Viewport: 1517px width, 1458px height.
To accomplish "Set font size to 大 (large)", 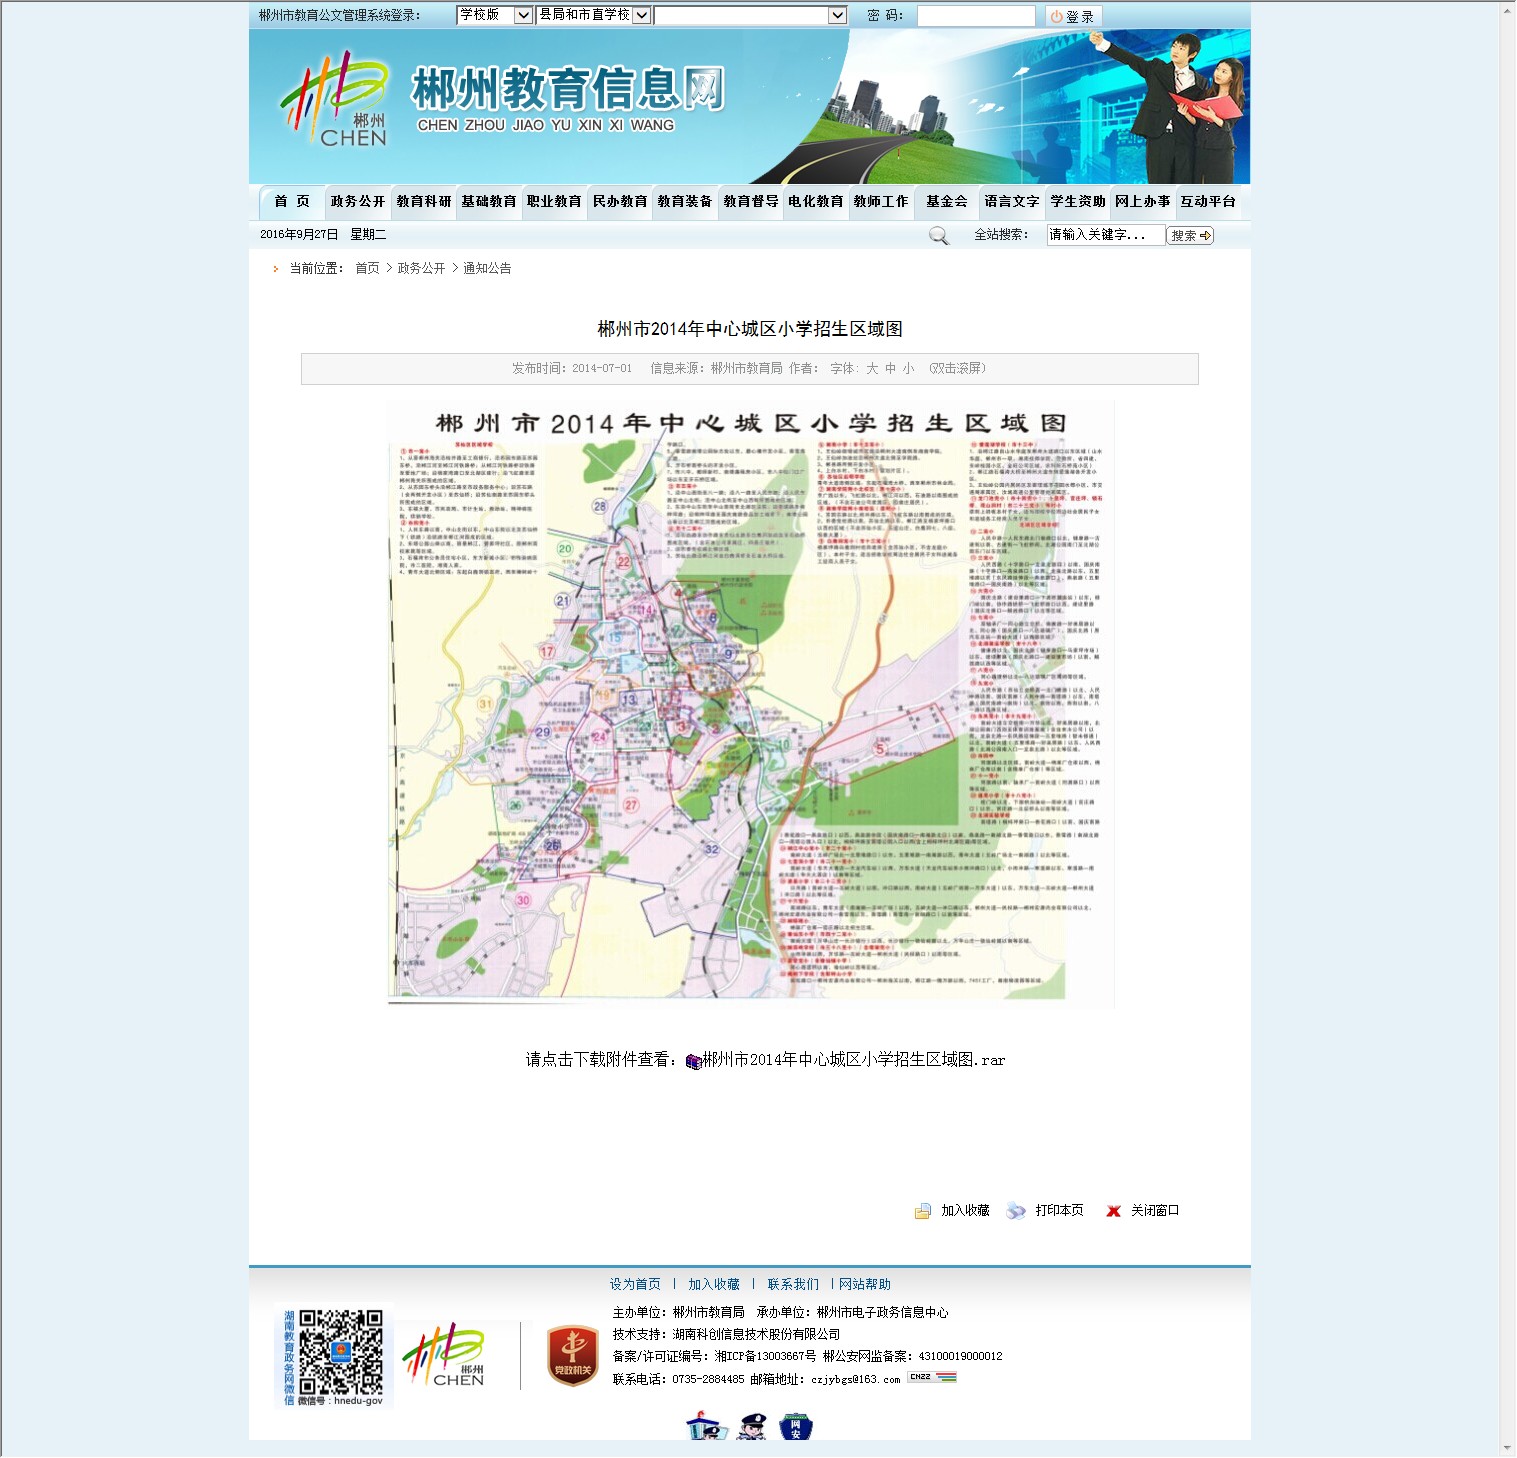I will (x=872, y=369).
